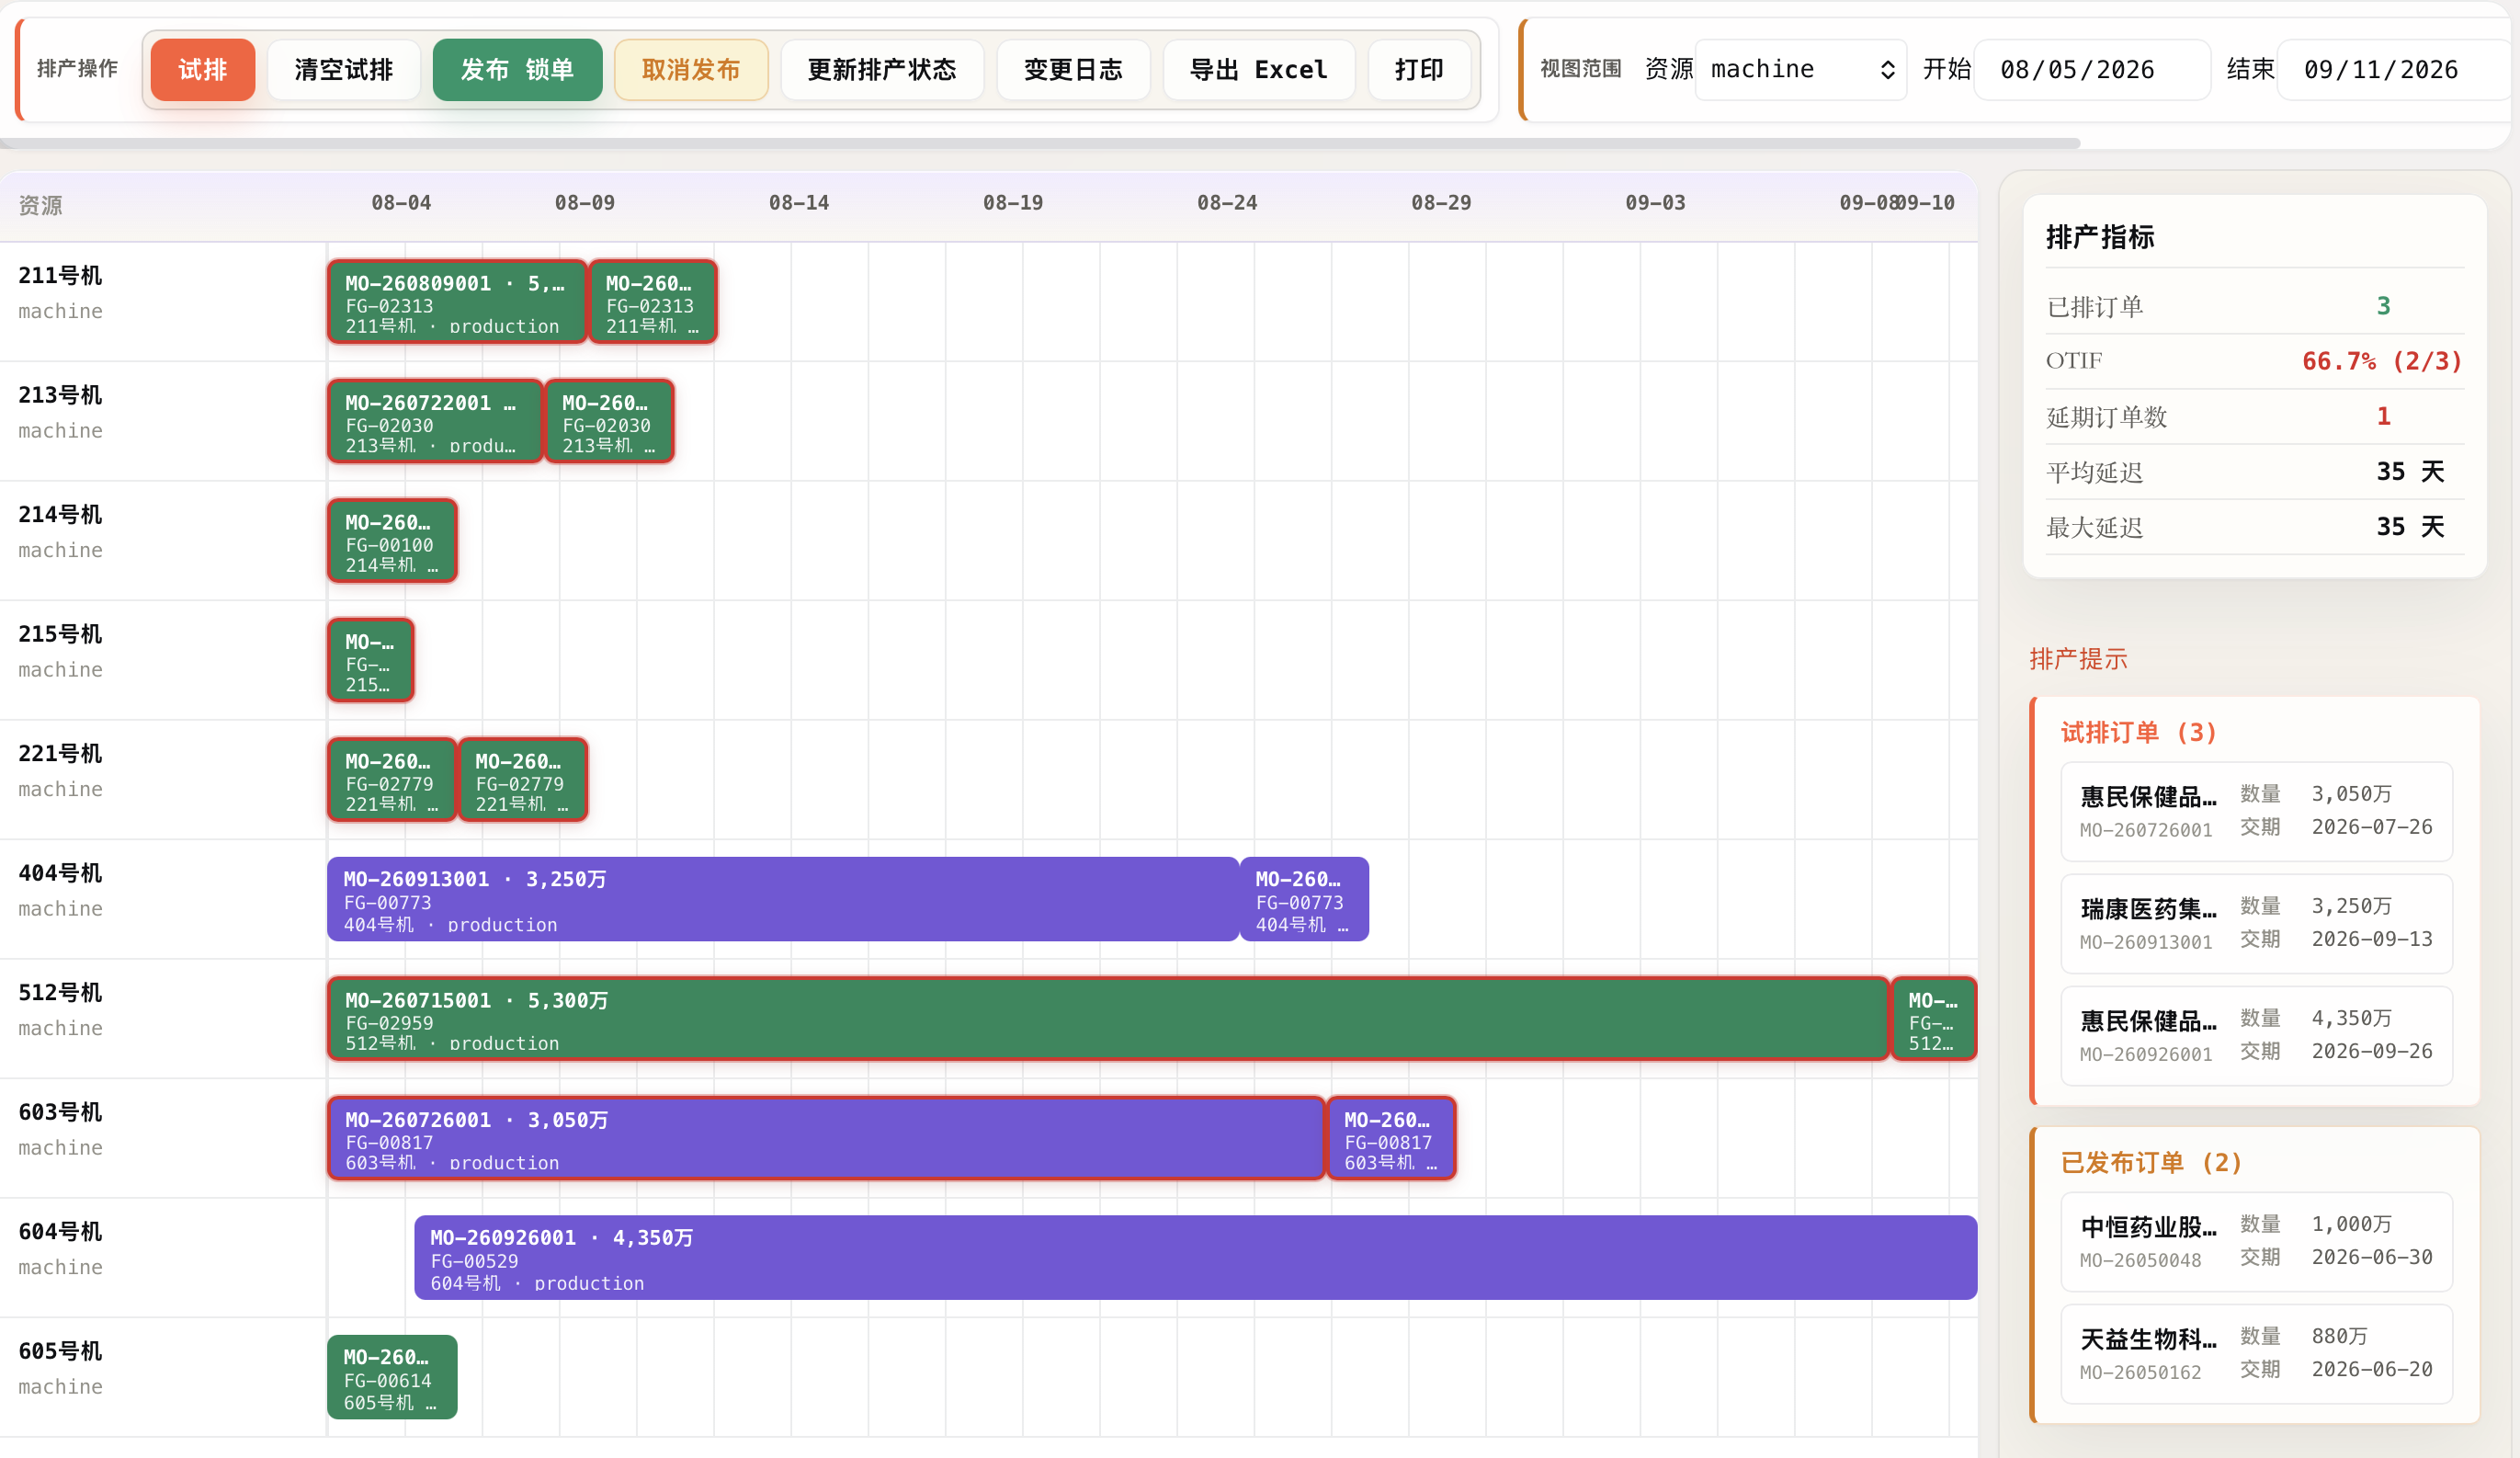2520x1458 pixels.
Task: Click the 清空试排 button
Action: click(344, 70)
